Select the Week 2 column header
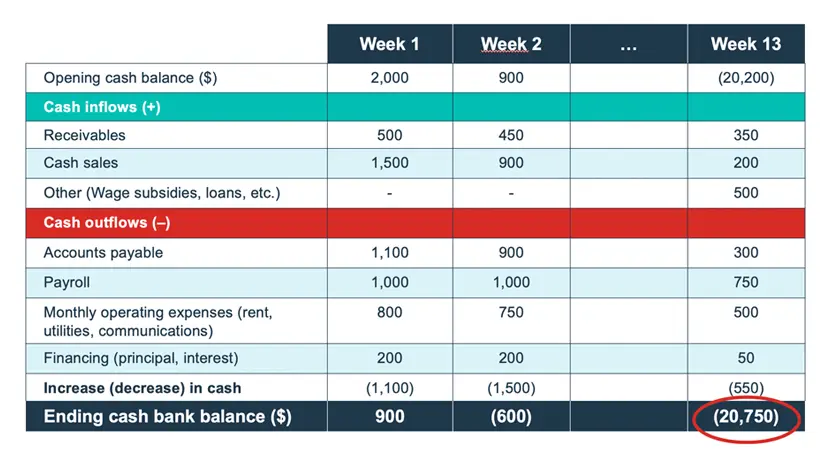The width and height of the screenshot is (825, 464). coord(510,44)
